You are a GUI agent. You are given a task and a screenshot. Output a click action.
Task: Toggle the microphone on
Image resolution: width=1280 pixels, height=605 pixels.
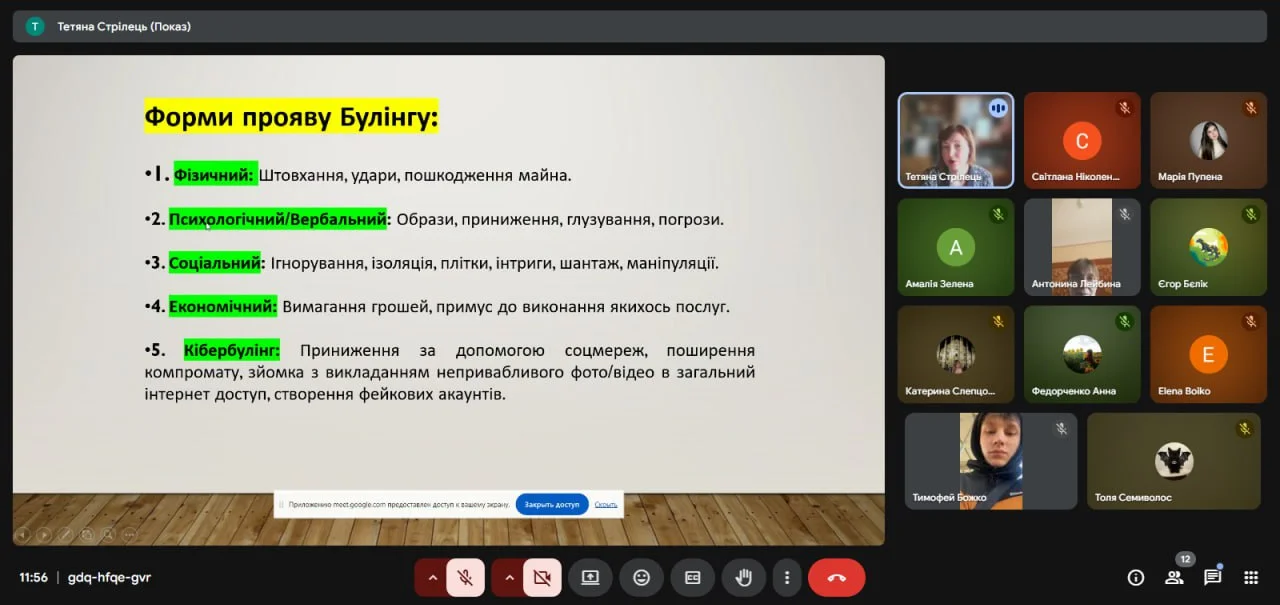(465, 577)
